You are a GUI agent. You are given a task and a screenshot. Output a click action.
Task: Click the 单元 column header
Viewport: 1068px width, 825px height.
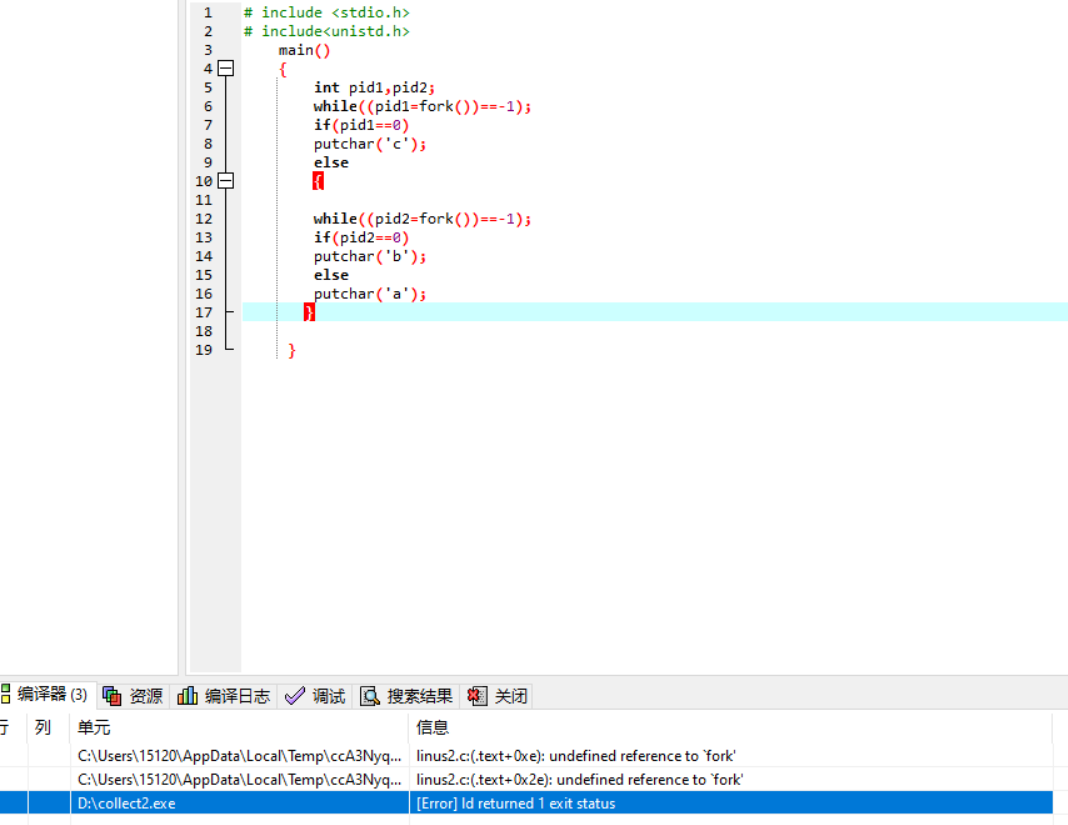pyautogui.click(x=95, y=727)
